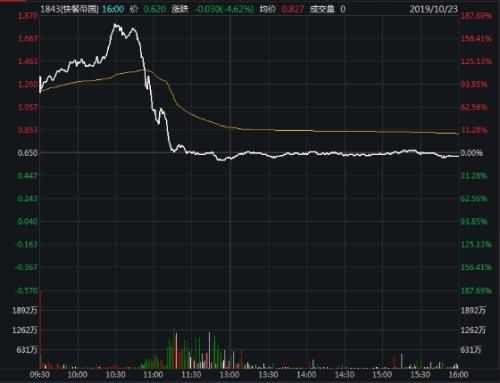
Task: Select the white price line's highest peak
Action: pos(115,24)
